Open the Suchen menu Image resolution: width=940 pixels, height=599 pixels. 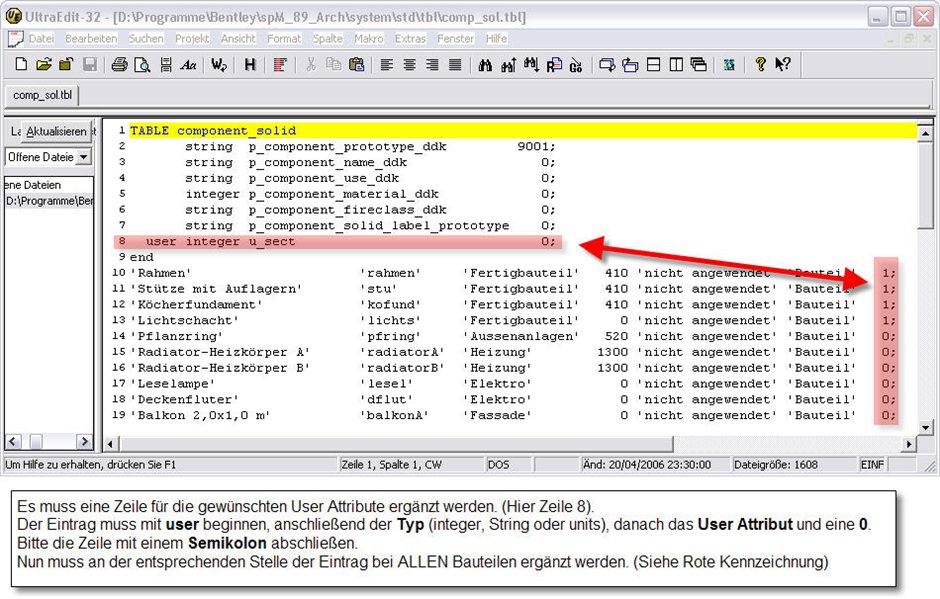coord(146,38)
